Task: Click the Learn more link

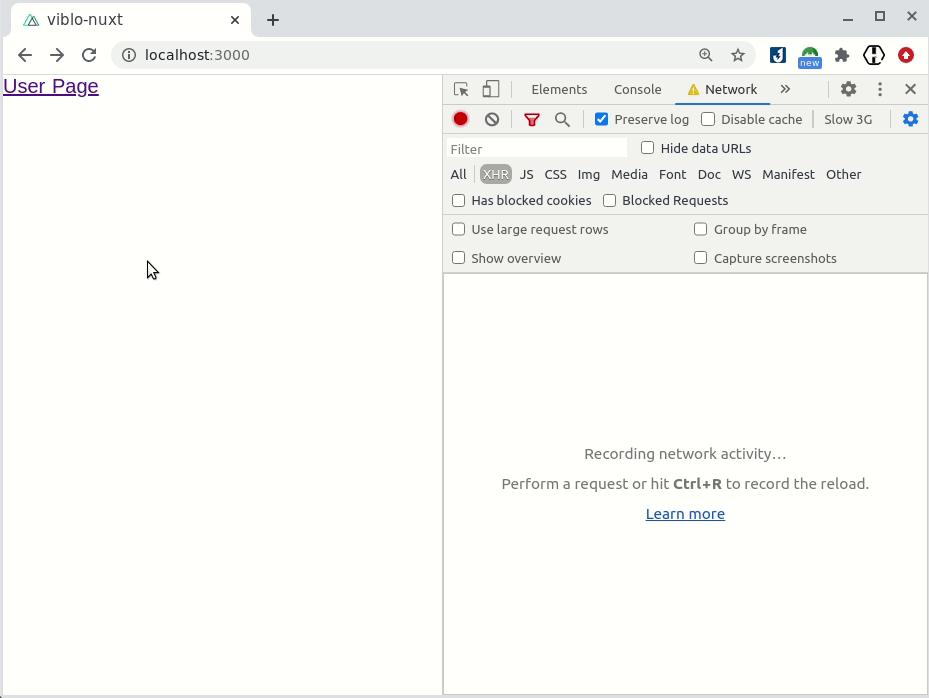Action: pyautogui.click(x=685, y=513)
